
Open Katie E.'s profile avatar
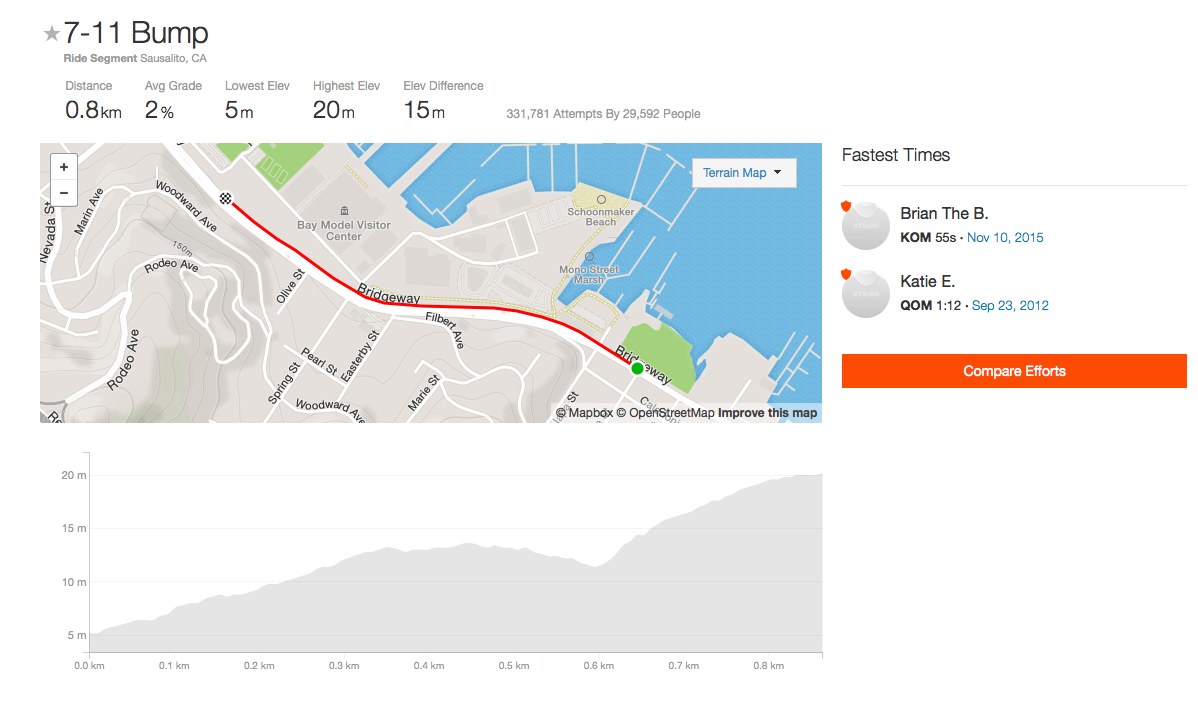click(x=865, y=293)
